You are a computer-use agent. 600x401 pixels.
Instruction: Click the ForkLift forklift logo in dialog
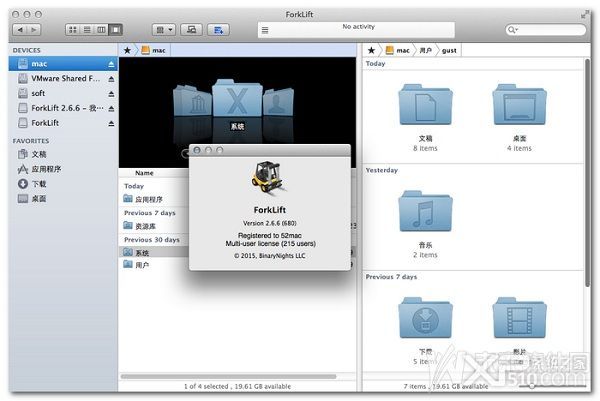coord(269,176)
